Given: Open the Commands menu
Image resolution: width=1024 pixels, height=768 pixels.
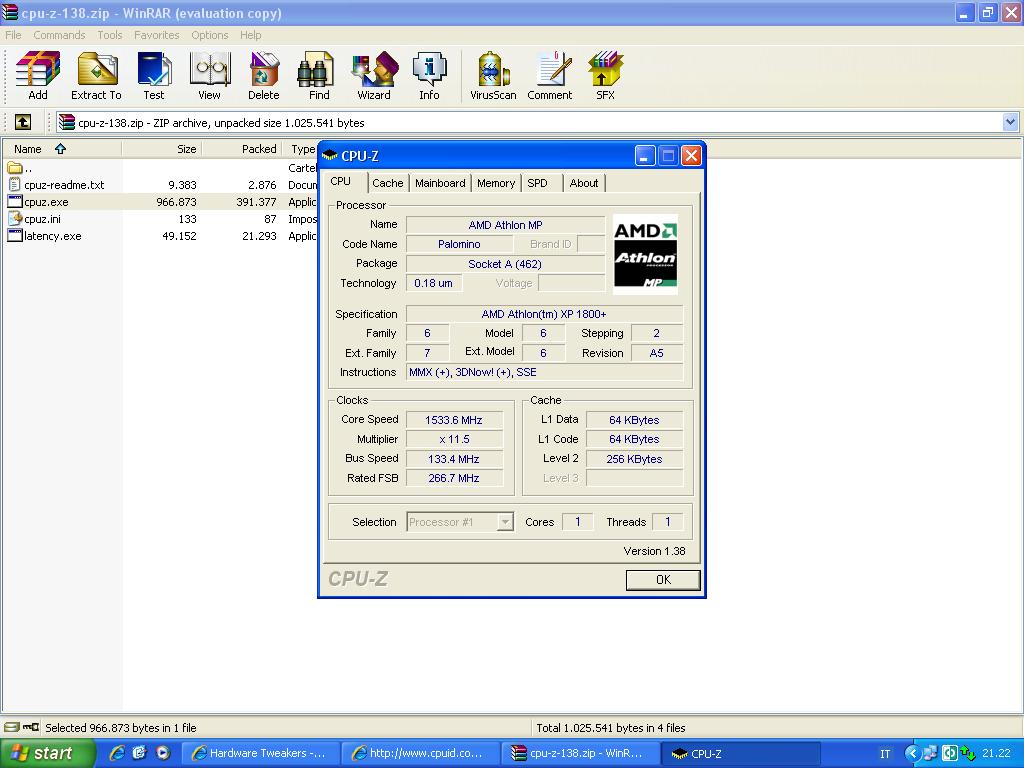Looking at the screenshot, I should point(59,35).
